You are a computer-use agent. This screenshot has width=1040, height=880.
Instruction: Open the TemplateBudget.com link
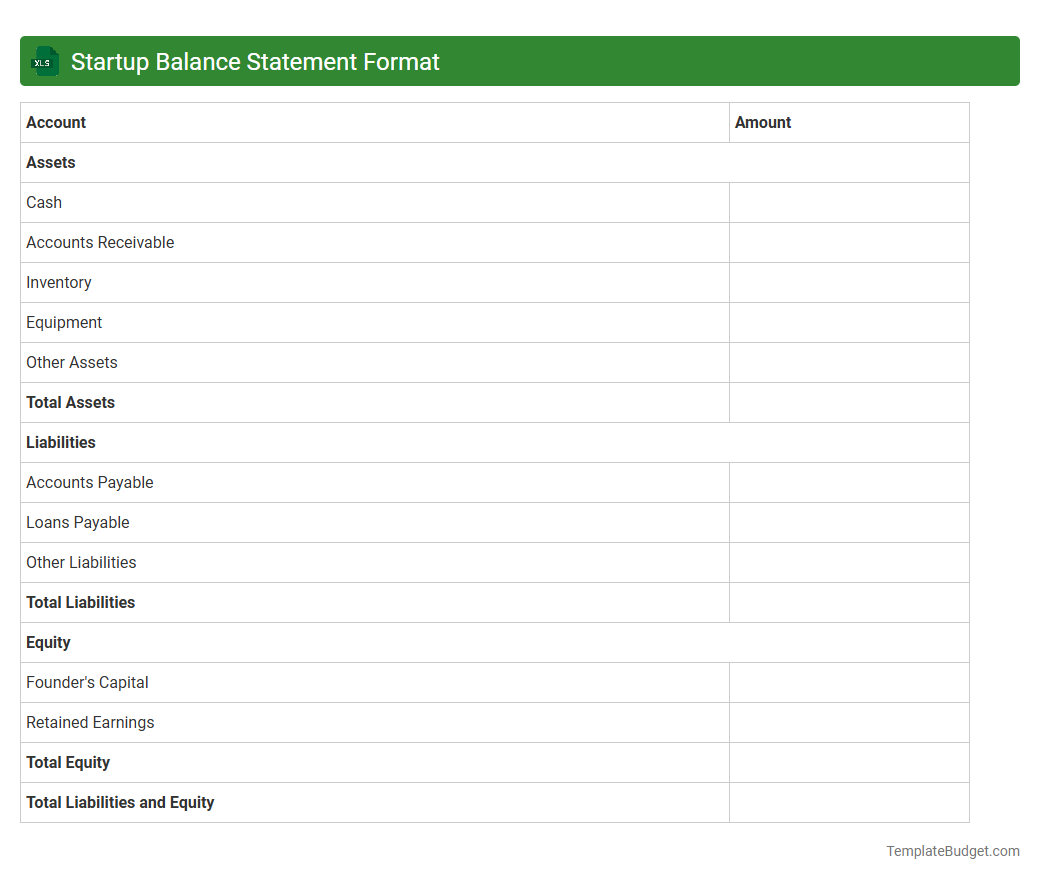coord(952,851)
